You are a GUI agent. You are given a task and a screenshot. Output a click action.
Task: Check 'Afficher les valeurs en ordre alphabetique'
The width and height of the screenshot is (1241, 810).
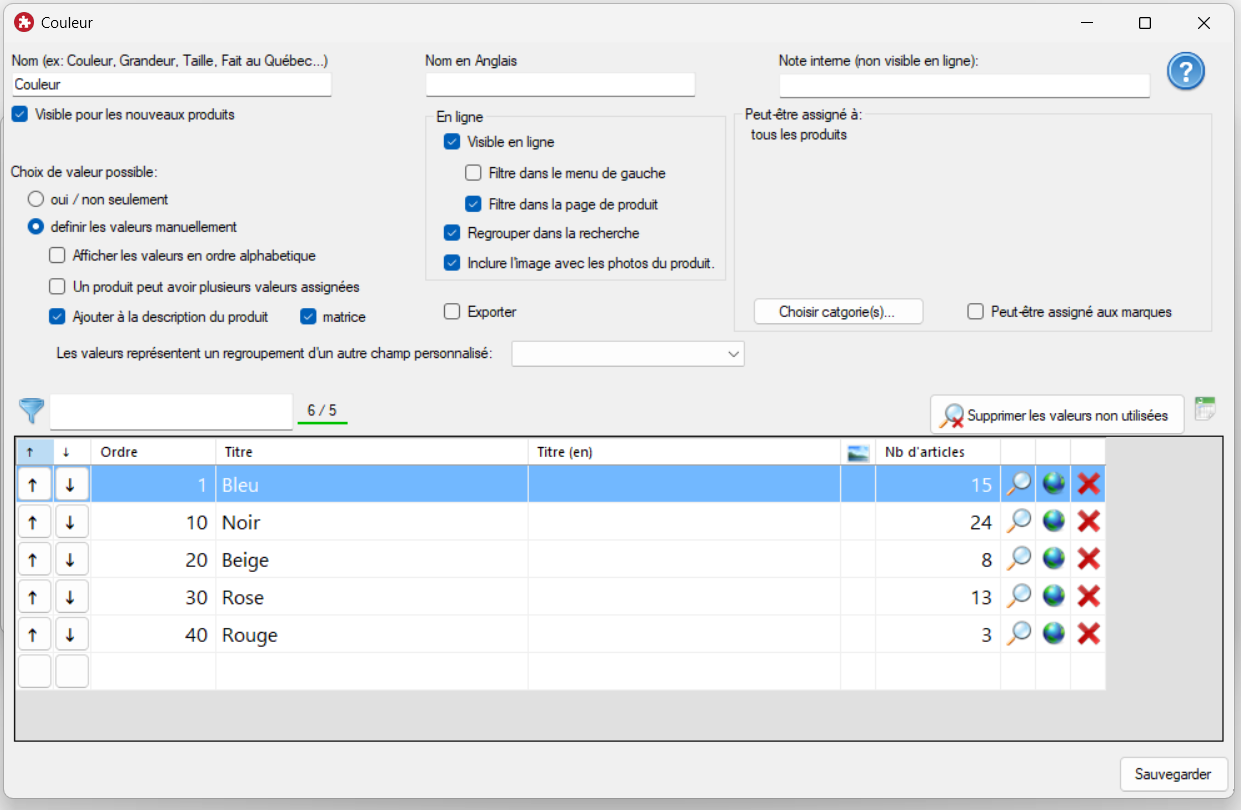58,256
